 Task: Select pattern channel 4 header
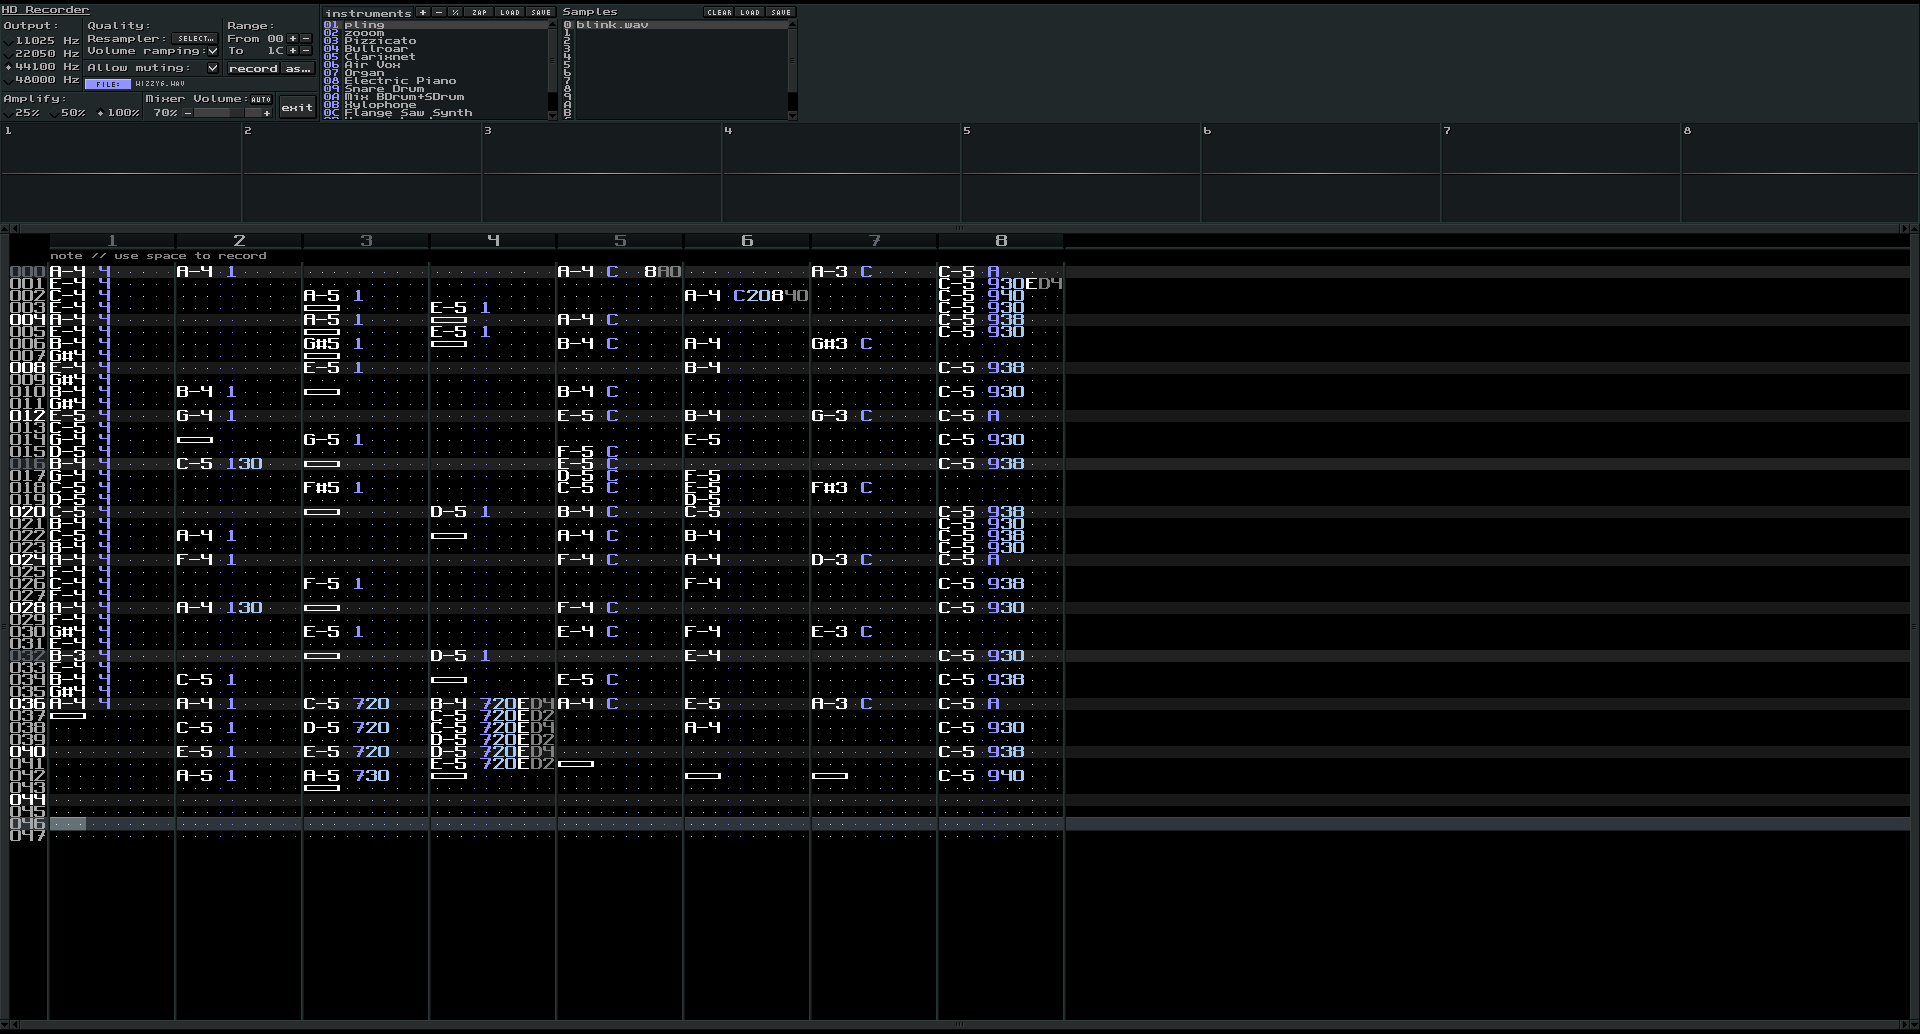click(x=493, y=241)
